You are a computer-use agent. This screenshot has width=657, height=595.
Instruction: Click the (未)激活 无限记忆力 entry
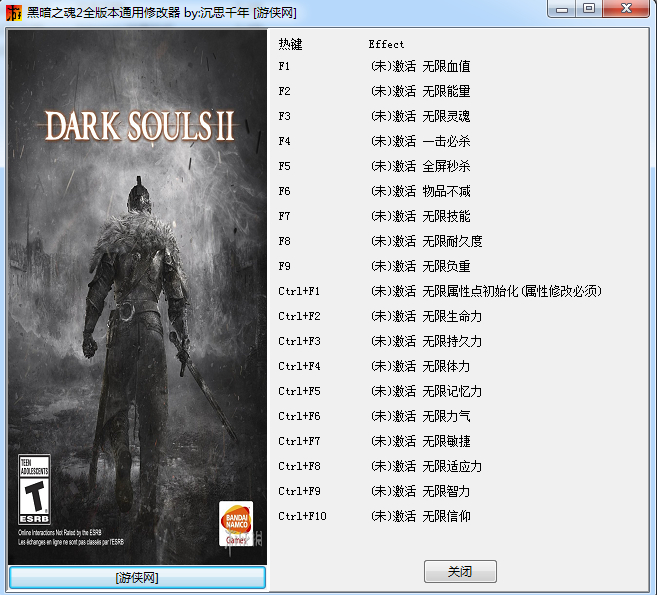[x=427, y=391]
